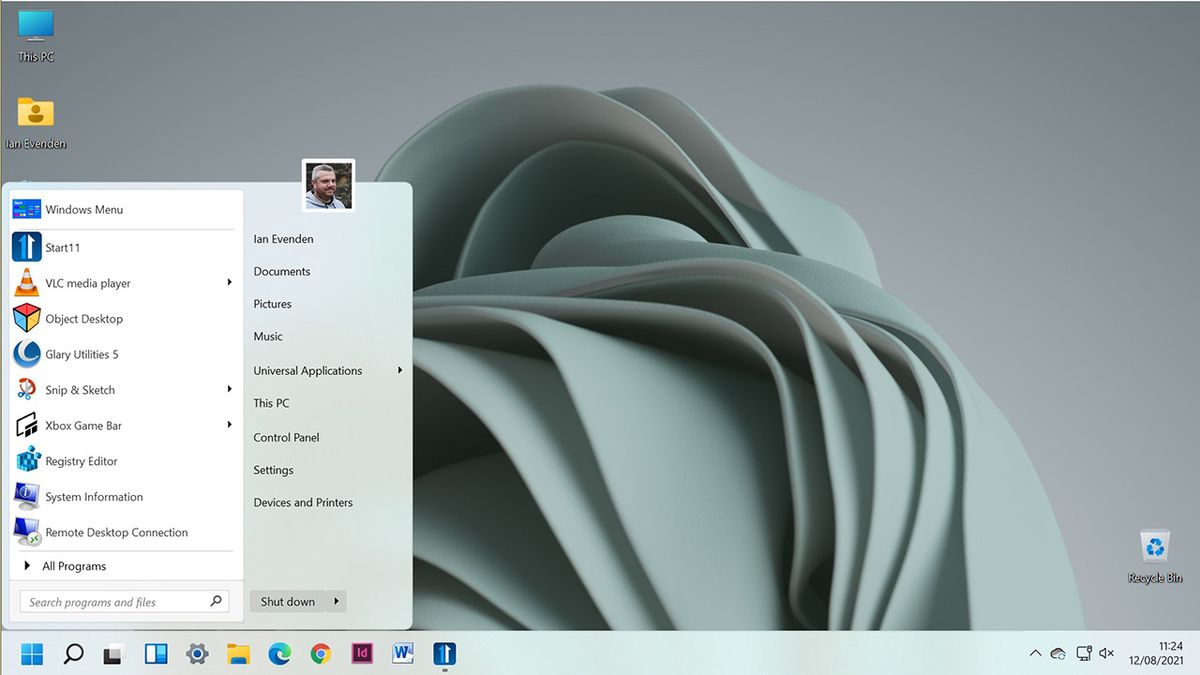Viewport: 1200px width, 675px height.
Task: Open the Windows Menu icon entry
Action: point(26,209)
